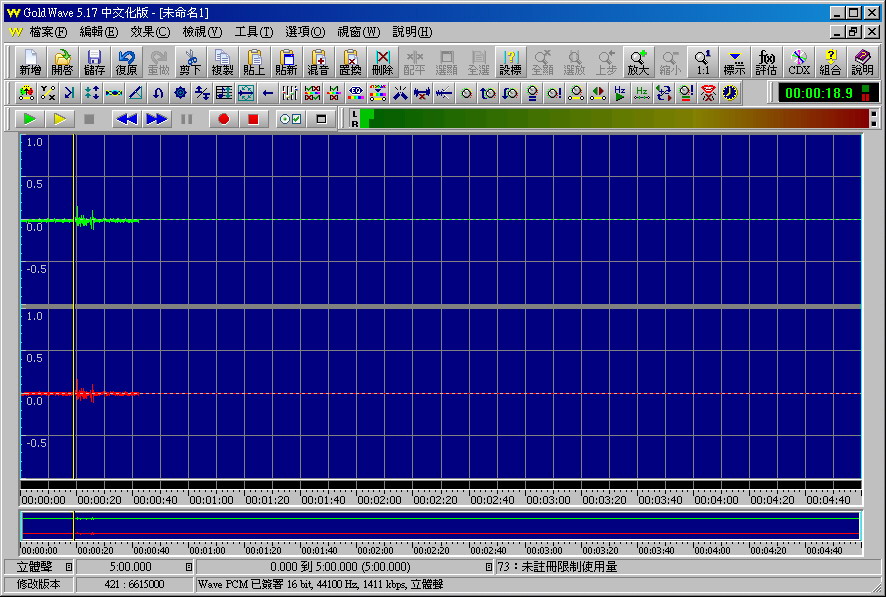
Task: Toggle the 設標 (Set marker) button
Action: coord(510,62)
